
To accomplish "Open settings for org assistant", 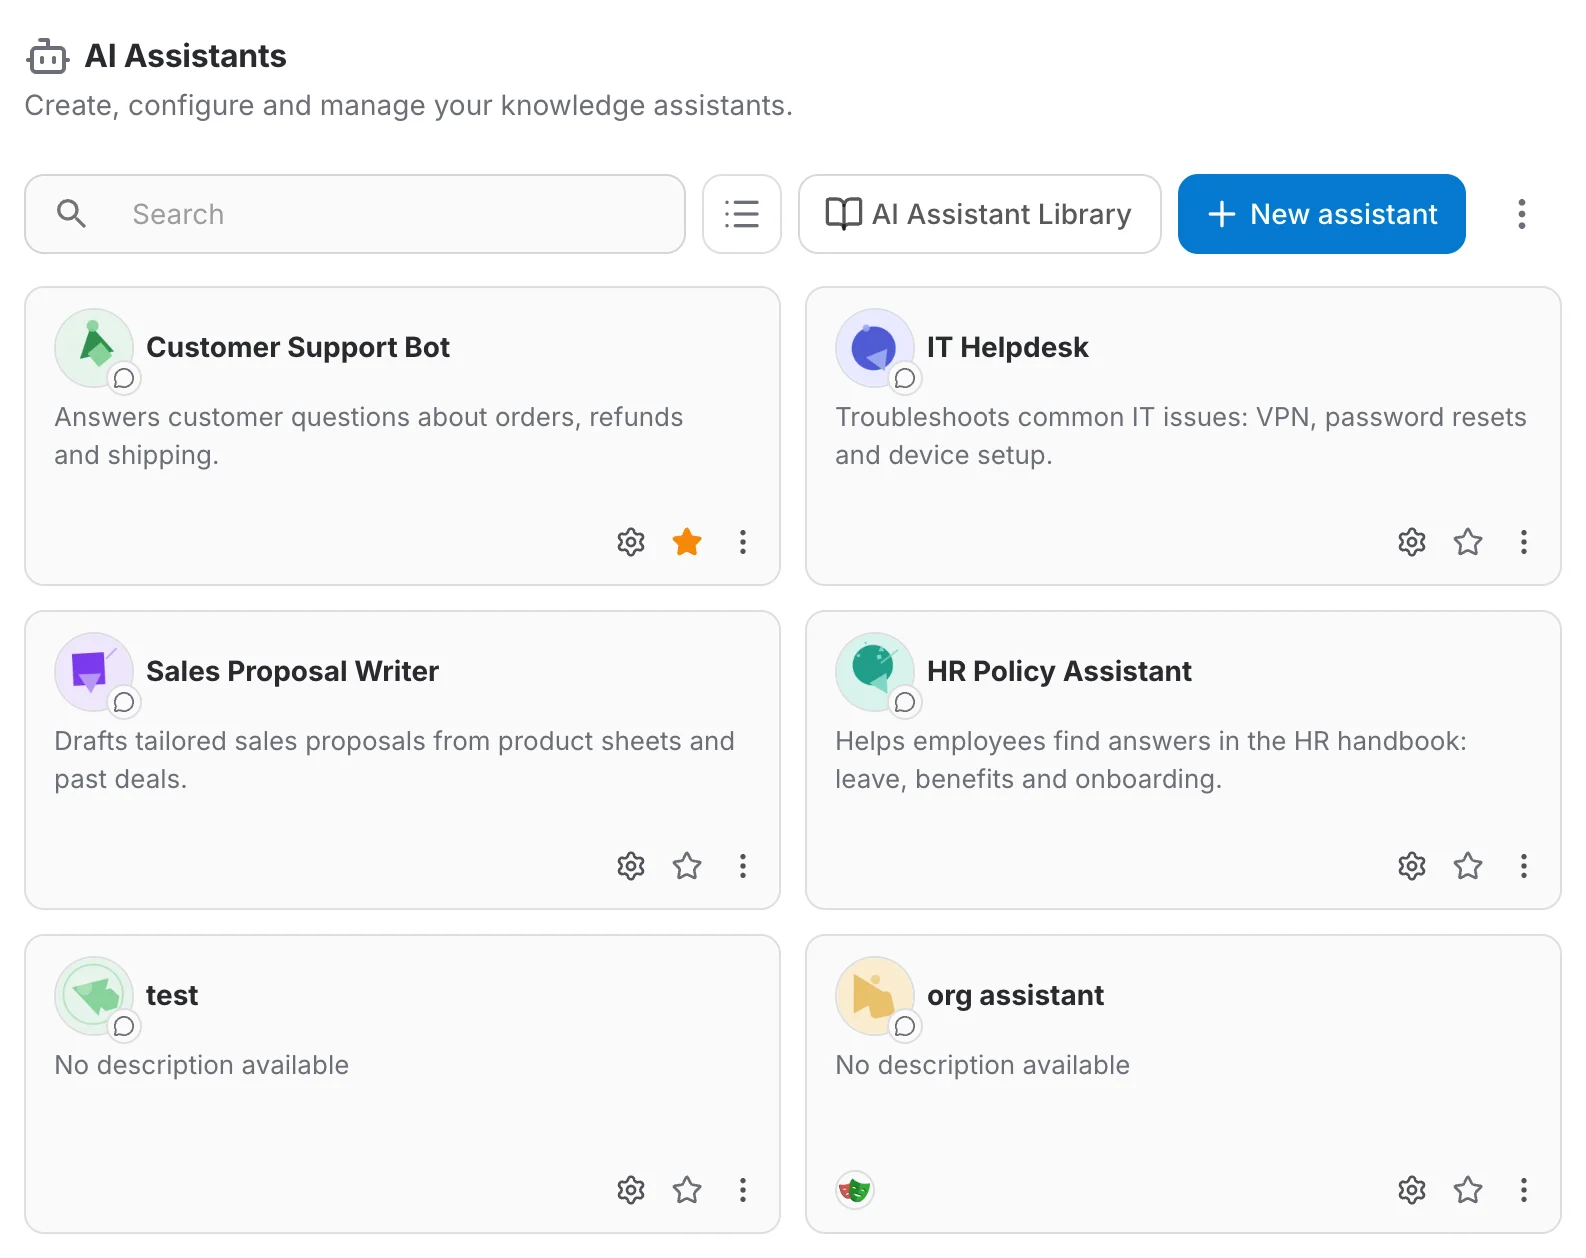I will coord(1412,1190).
